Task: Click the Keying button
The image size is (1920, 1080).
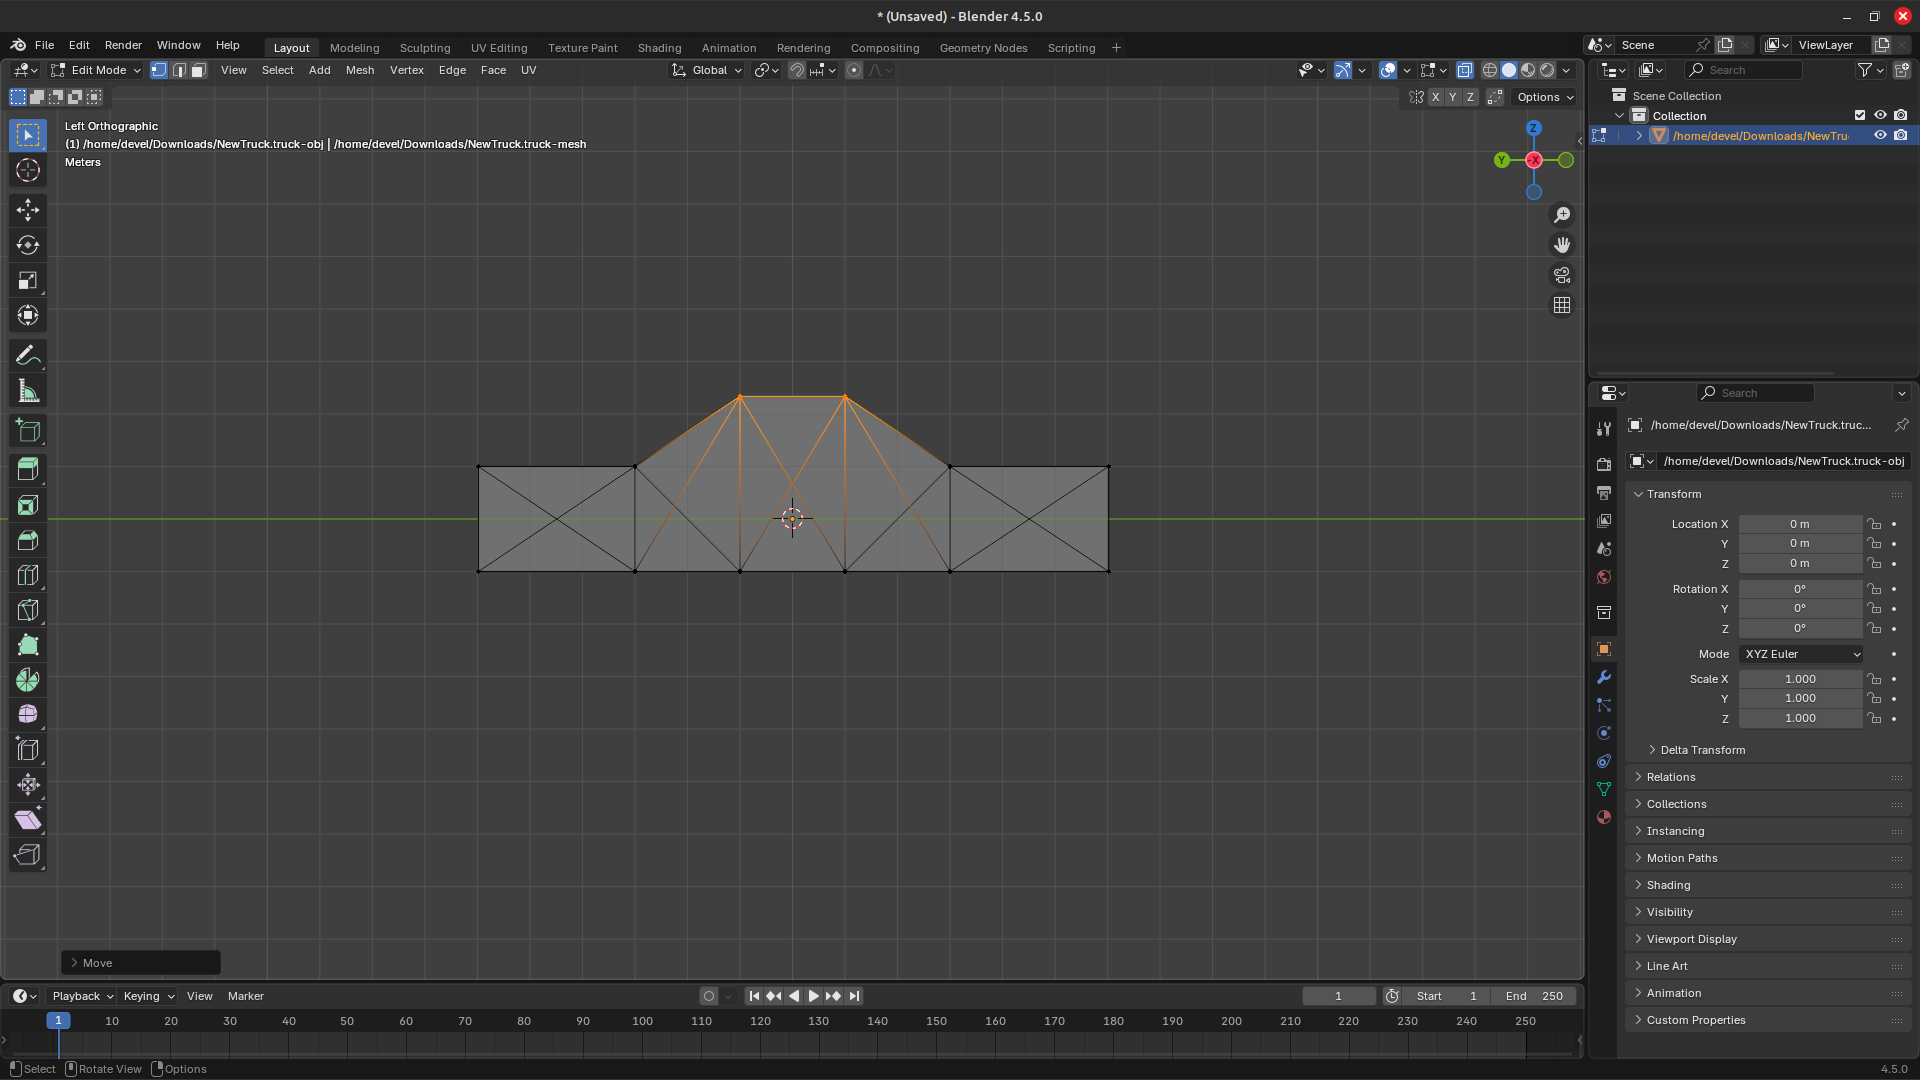Action: pos(148,996)
